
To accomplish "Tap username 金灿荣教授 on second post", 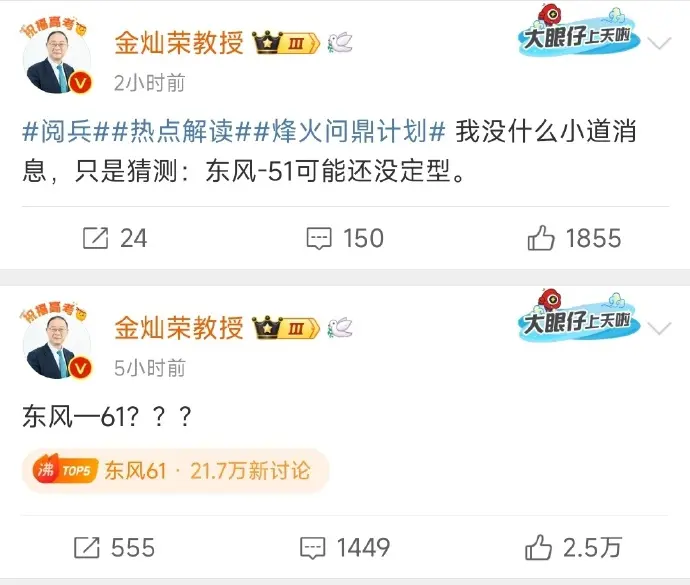I will point(179,328).
